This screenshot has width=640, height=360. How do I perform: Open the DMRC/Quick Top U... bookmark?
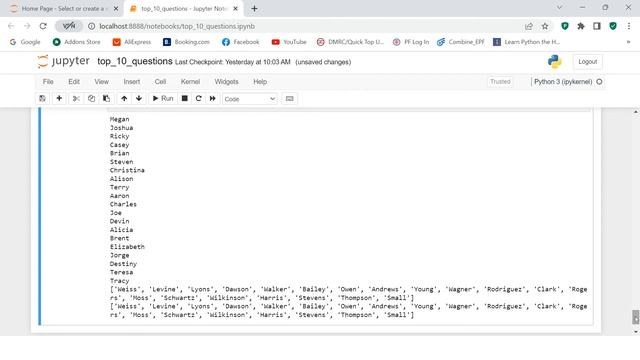(351, 42)
